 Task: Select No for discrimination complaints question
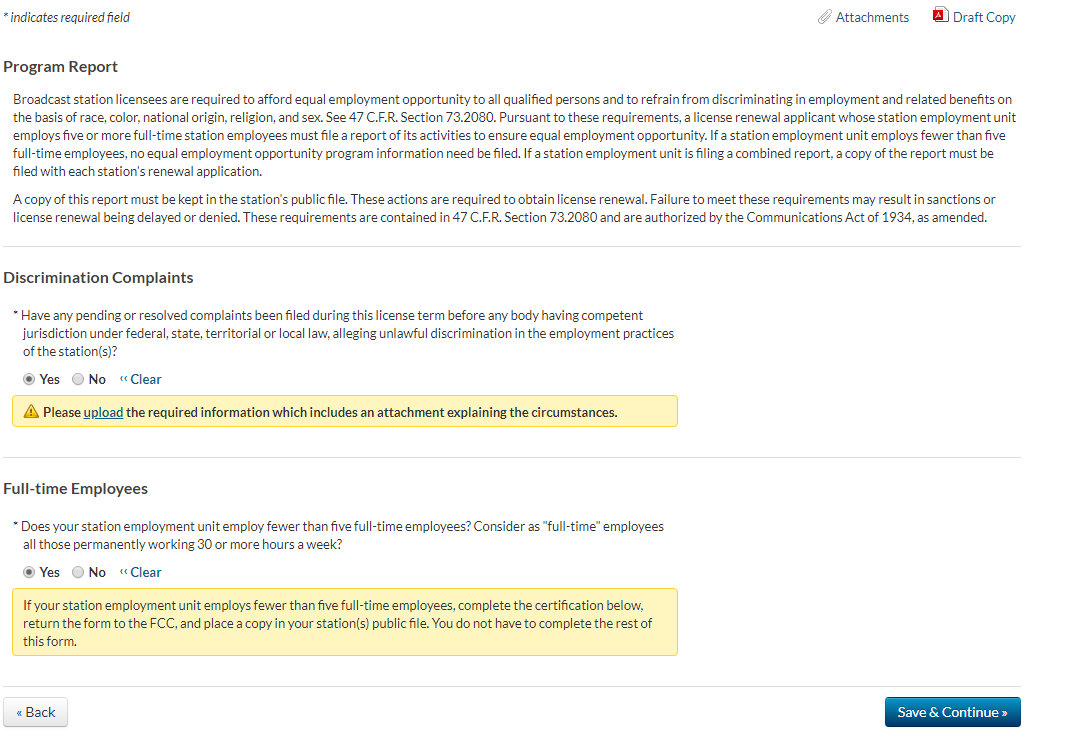click(78, 379)
